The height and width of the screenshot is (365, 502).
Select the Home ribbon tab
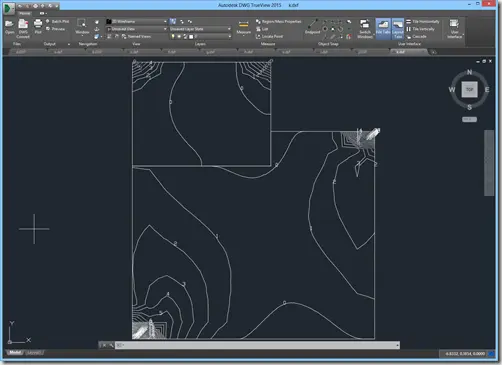[24, 13]
